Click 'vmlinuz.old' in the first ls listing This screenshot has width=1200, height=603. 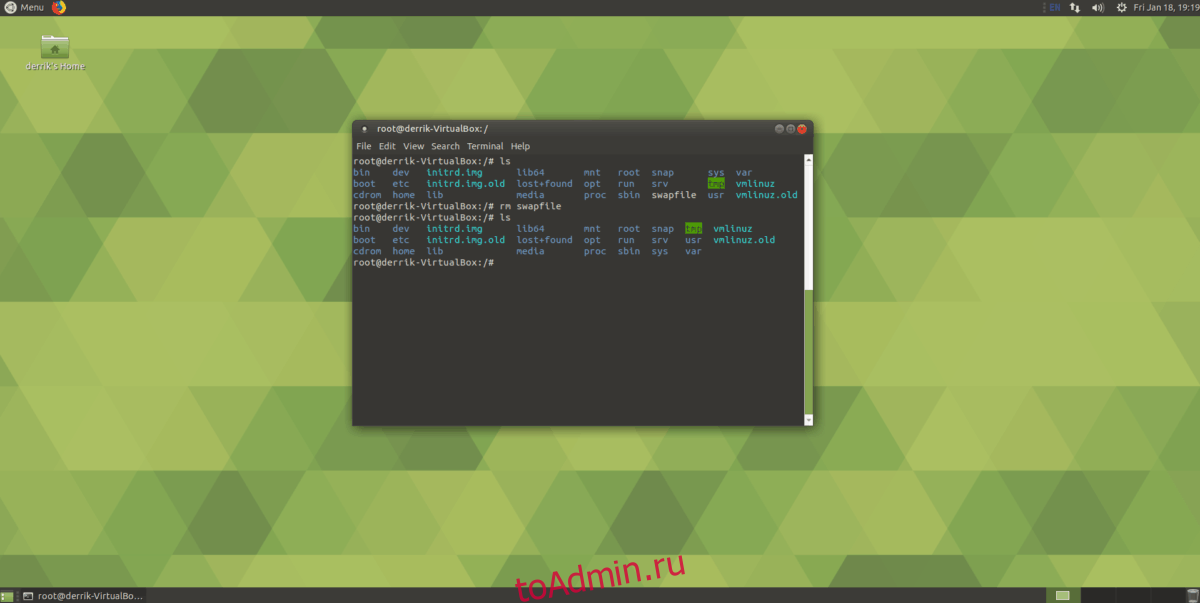(767, 195)
